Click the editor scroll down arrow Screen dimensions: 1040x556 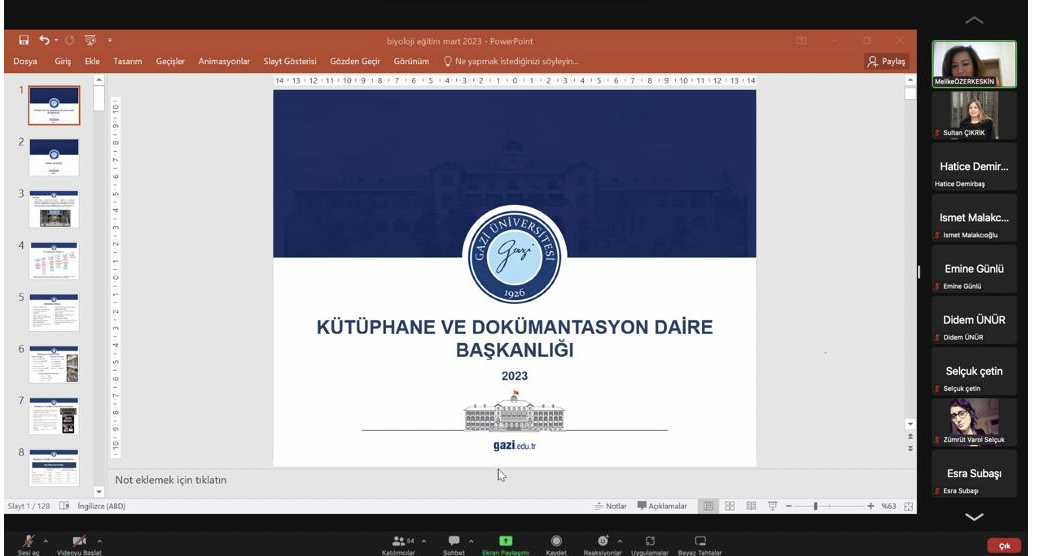[910, 423]
